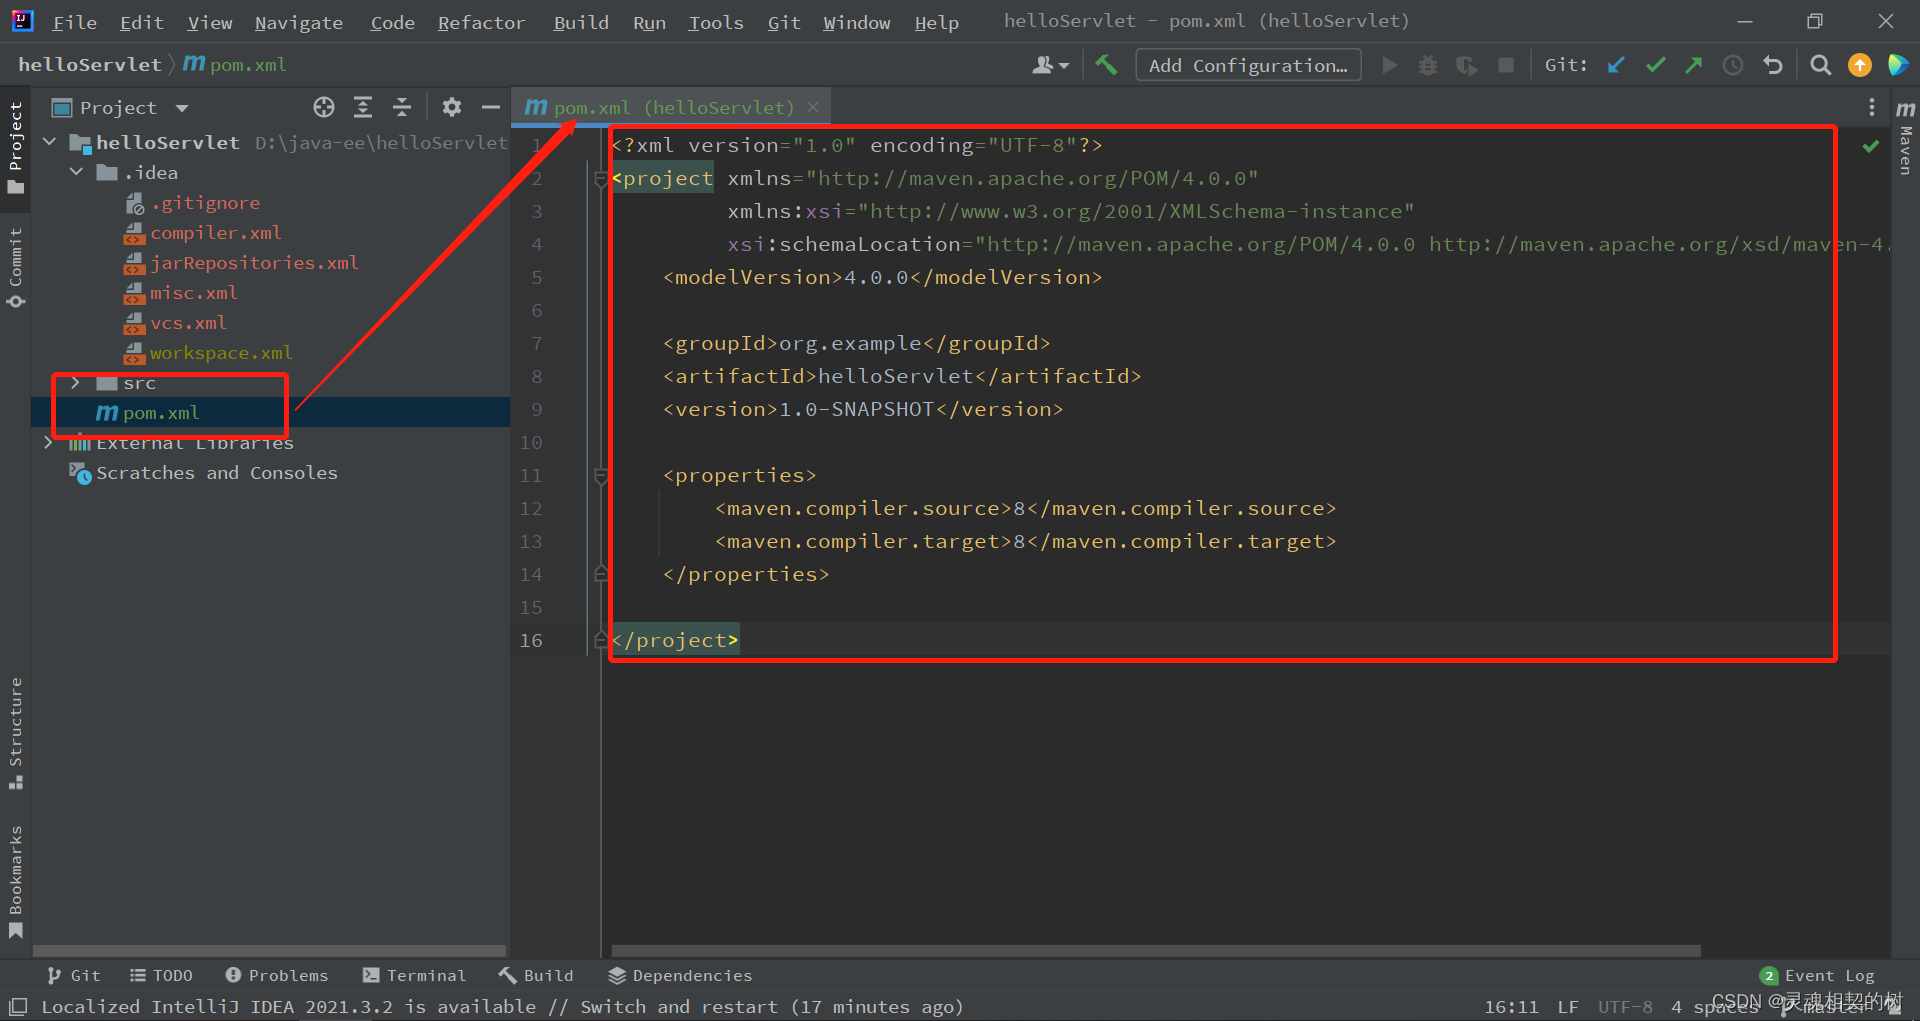This screenshot has width=1920, height=1021.
Task: Click the Select Opened File crosshair icon
Action: pos(324,107)
